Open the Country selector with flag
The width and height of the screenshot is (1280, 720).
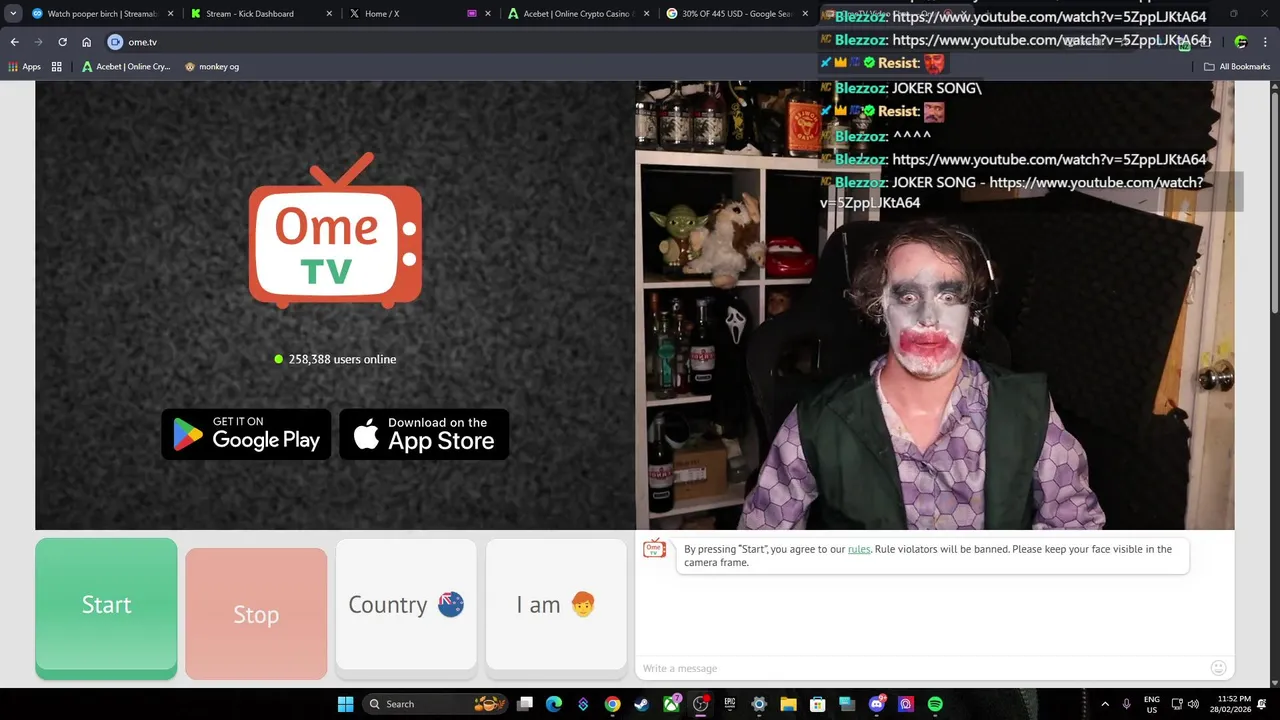pos(406,605)
